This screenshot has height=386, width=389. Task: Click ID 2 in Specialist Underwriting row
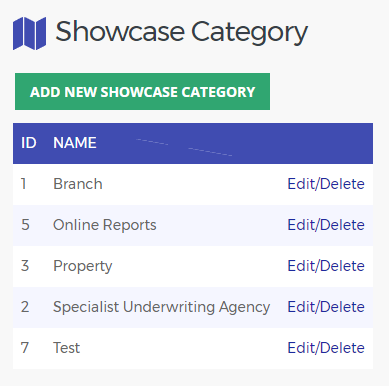pos(25,307)
